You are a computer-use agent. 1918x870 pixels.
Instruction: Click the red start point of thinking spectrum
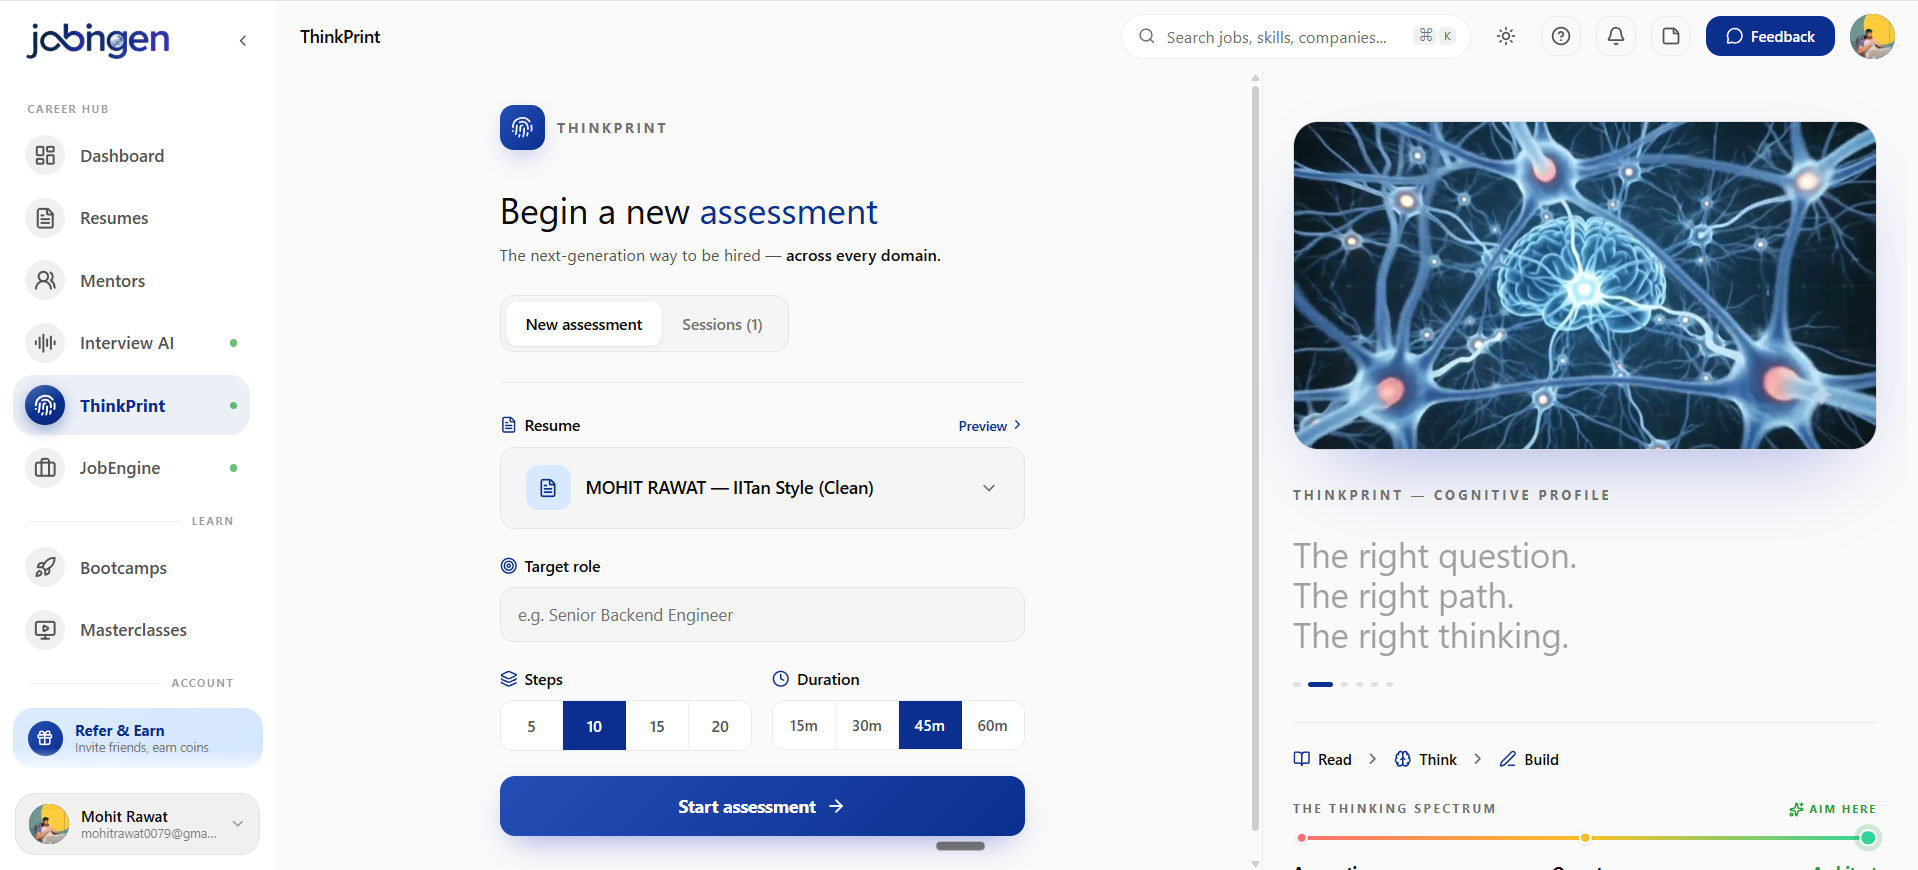click(1301, 838)
